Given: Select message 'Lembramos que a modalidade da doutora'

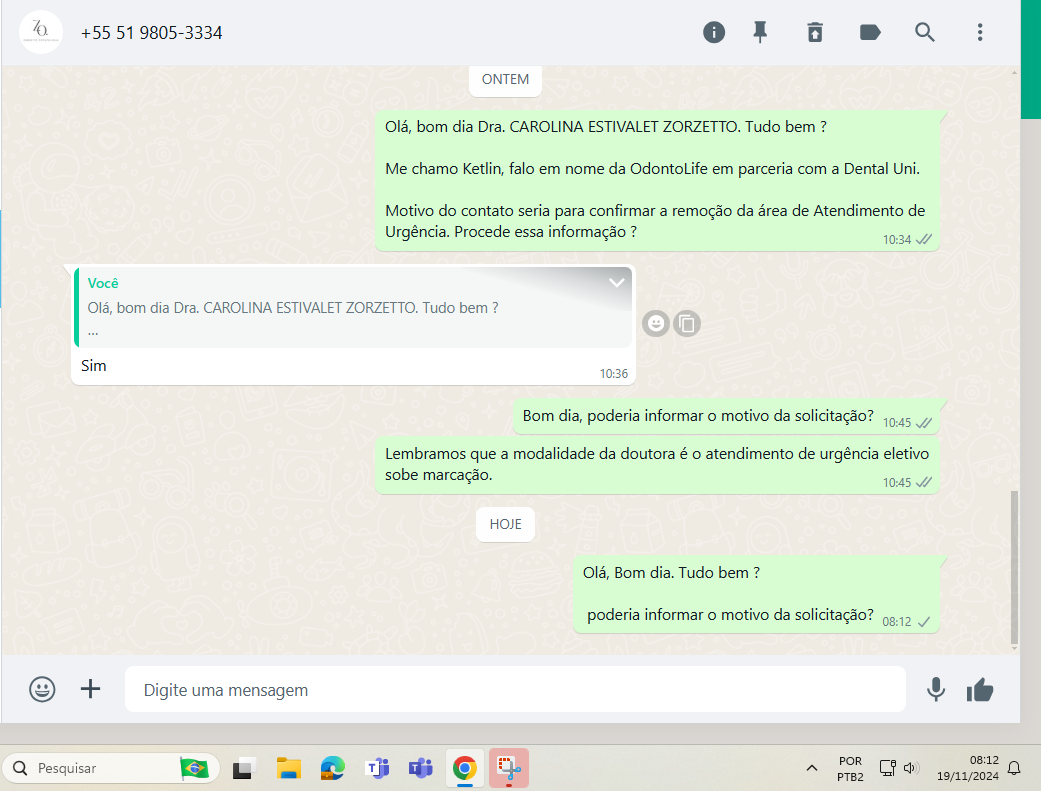Looking at the screenshot, I should point(657,464).
